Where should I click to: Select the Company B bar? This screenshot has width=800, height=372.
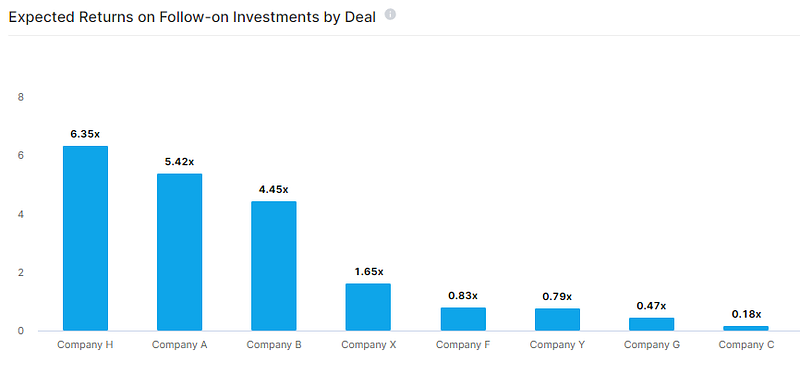(x=274, y=266)
